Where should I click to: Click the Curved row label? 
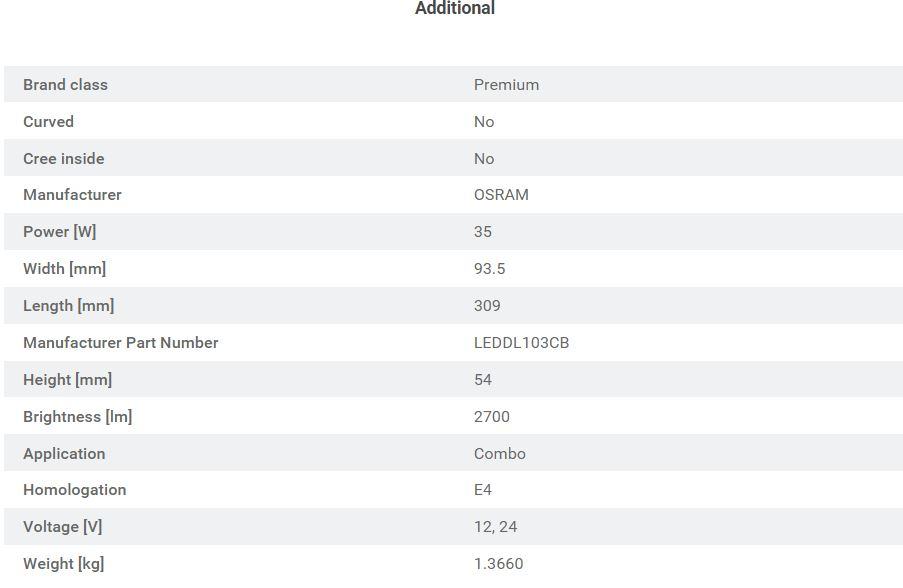[48, 122]
